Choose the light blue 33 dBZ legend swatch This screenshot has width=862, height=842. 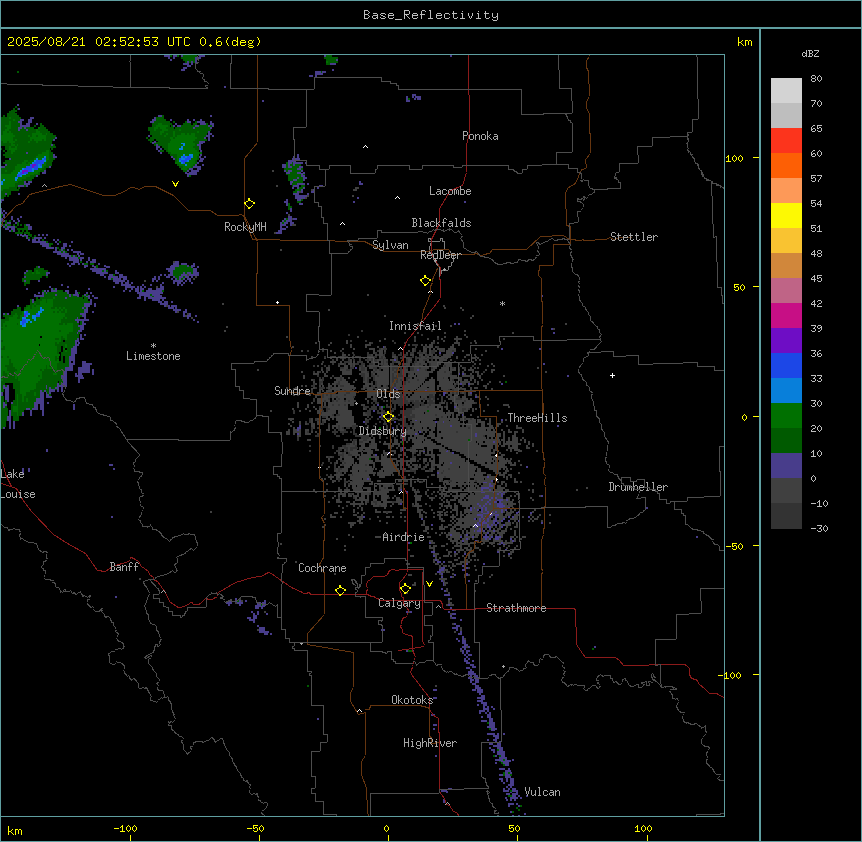786,390
